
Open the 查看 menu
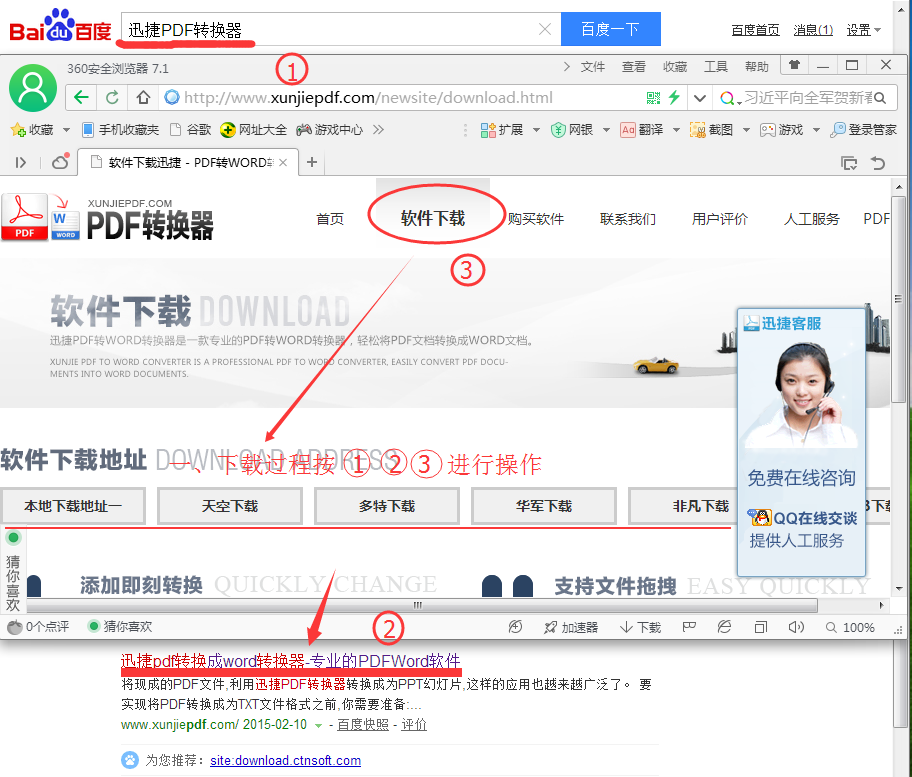point(633,67)
